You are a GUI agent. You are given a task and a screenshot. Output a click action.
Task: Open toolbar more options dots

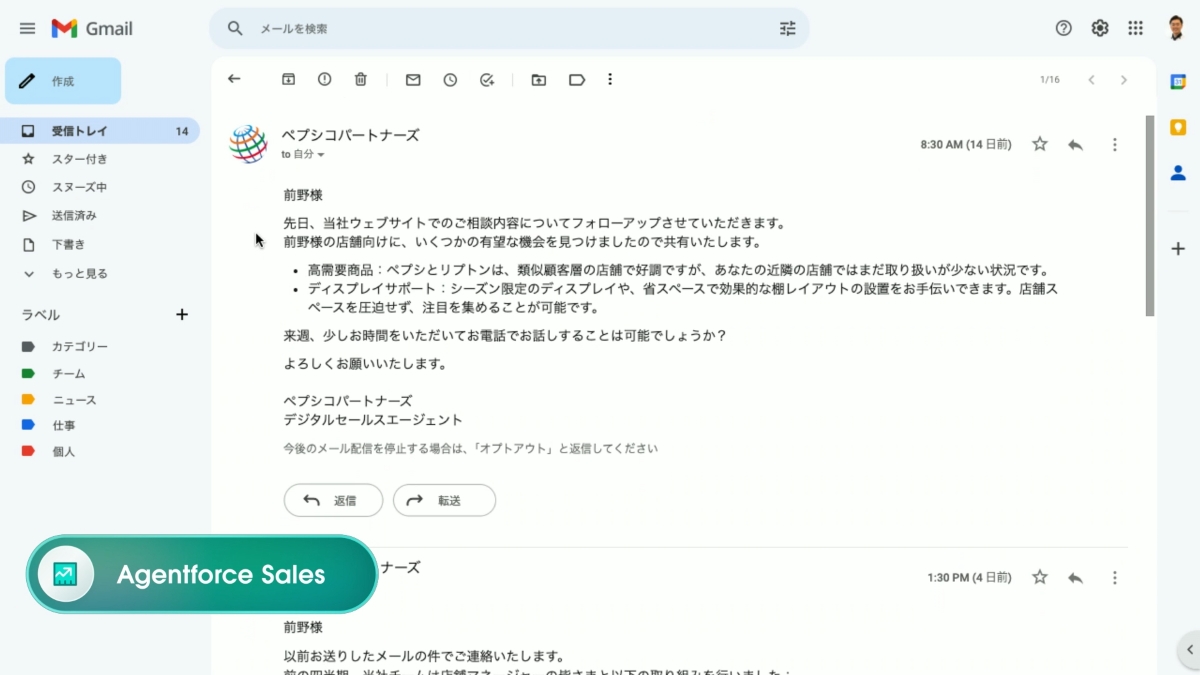point(610,79)
